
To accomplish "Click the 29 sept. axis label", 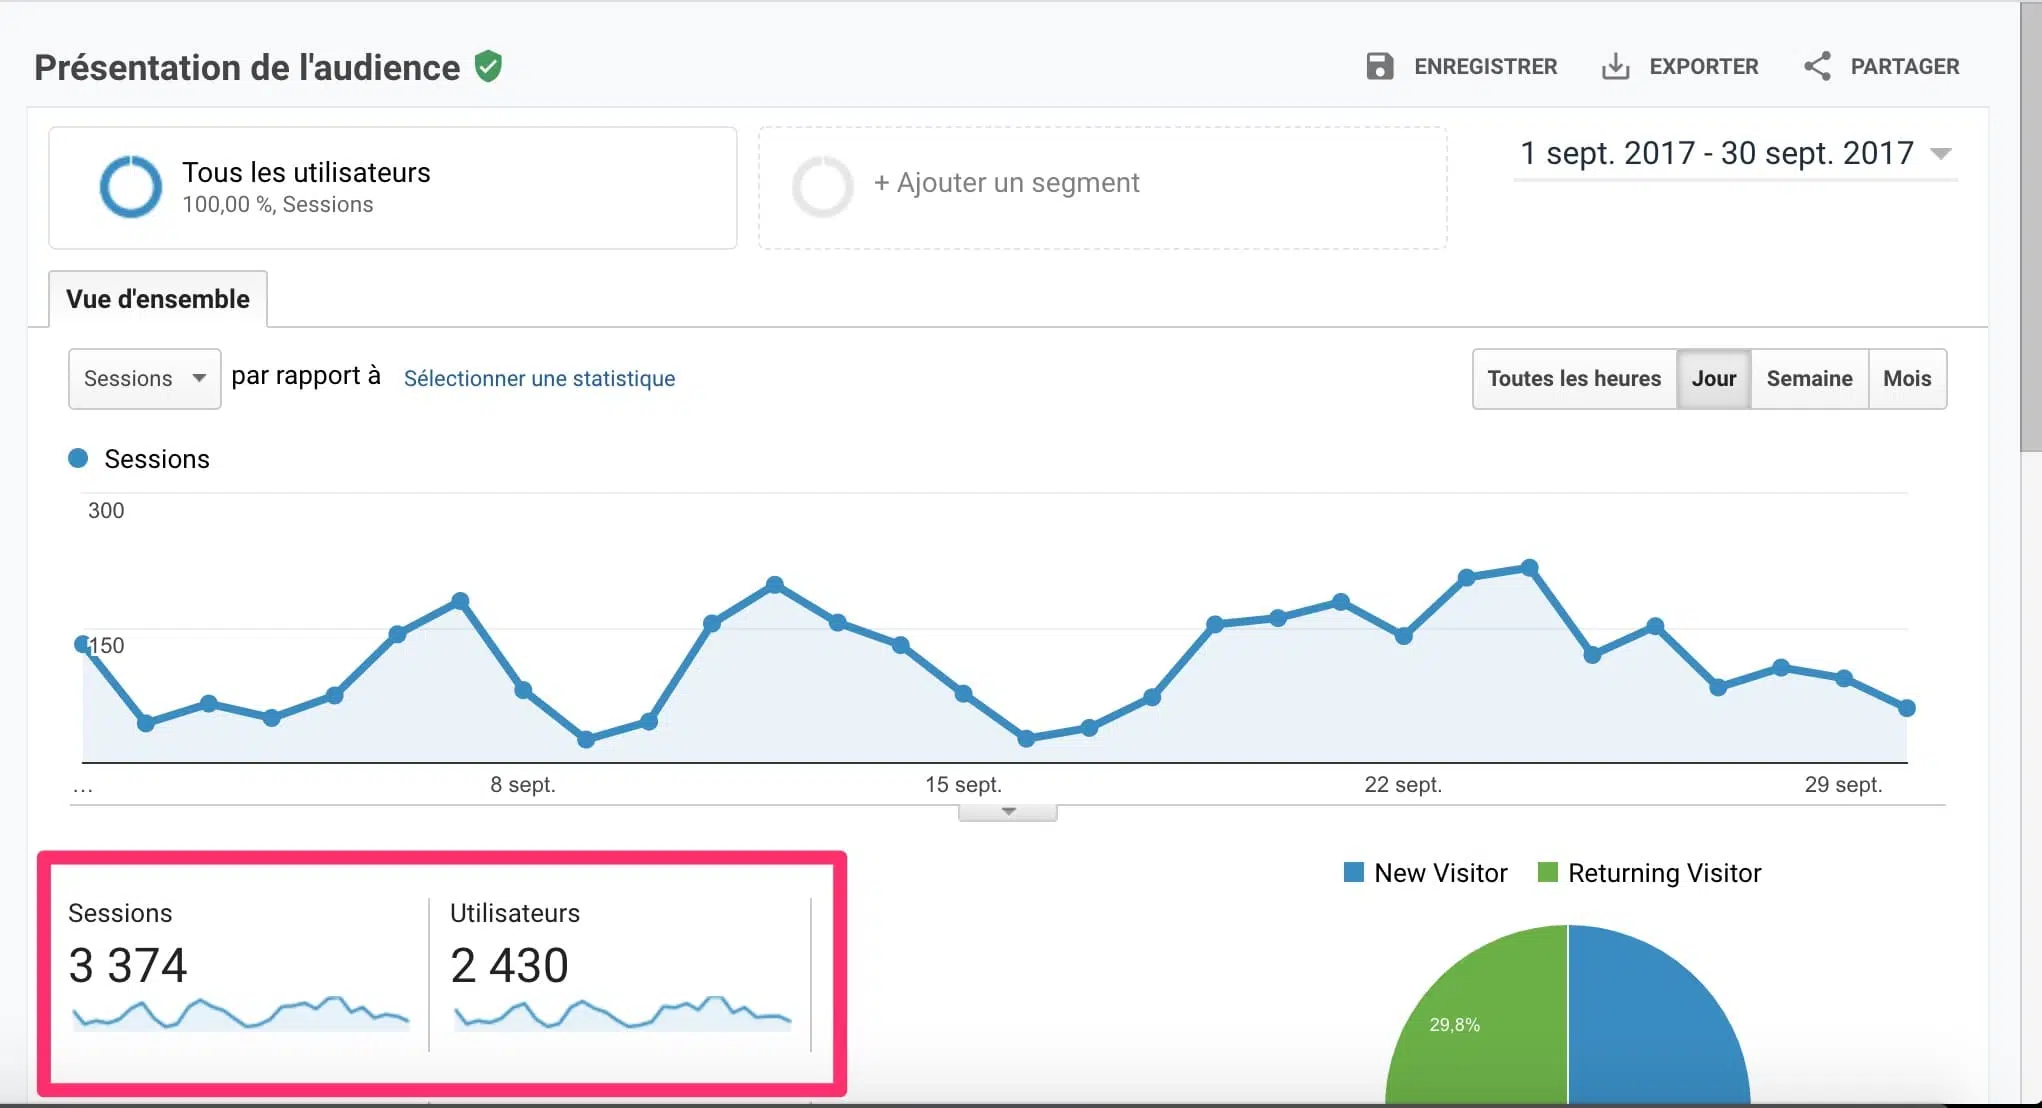I will (1843, 785).
